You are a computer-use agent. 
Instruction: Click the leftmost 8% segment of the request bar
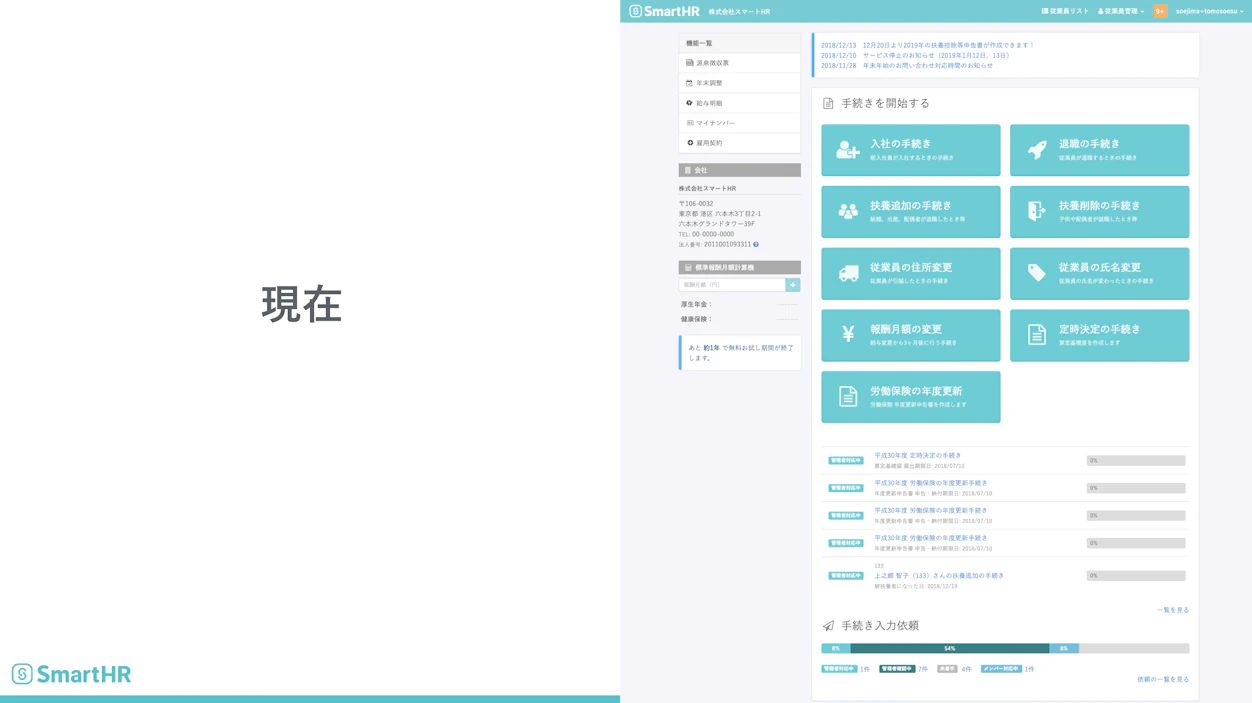coord(836,648)
